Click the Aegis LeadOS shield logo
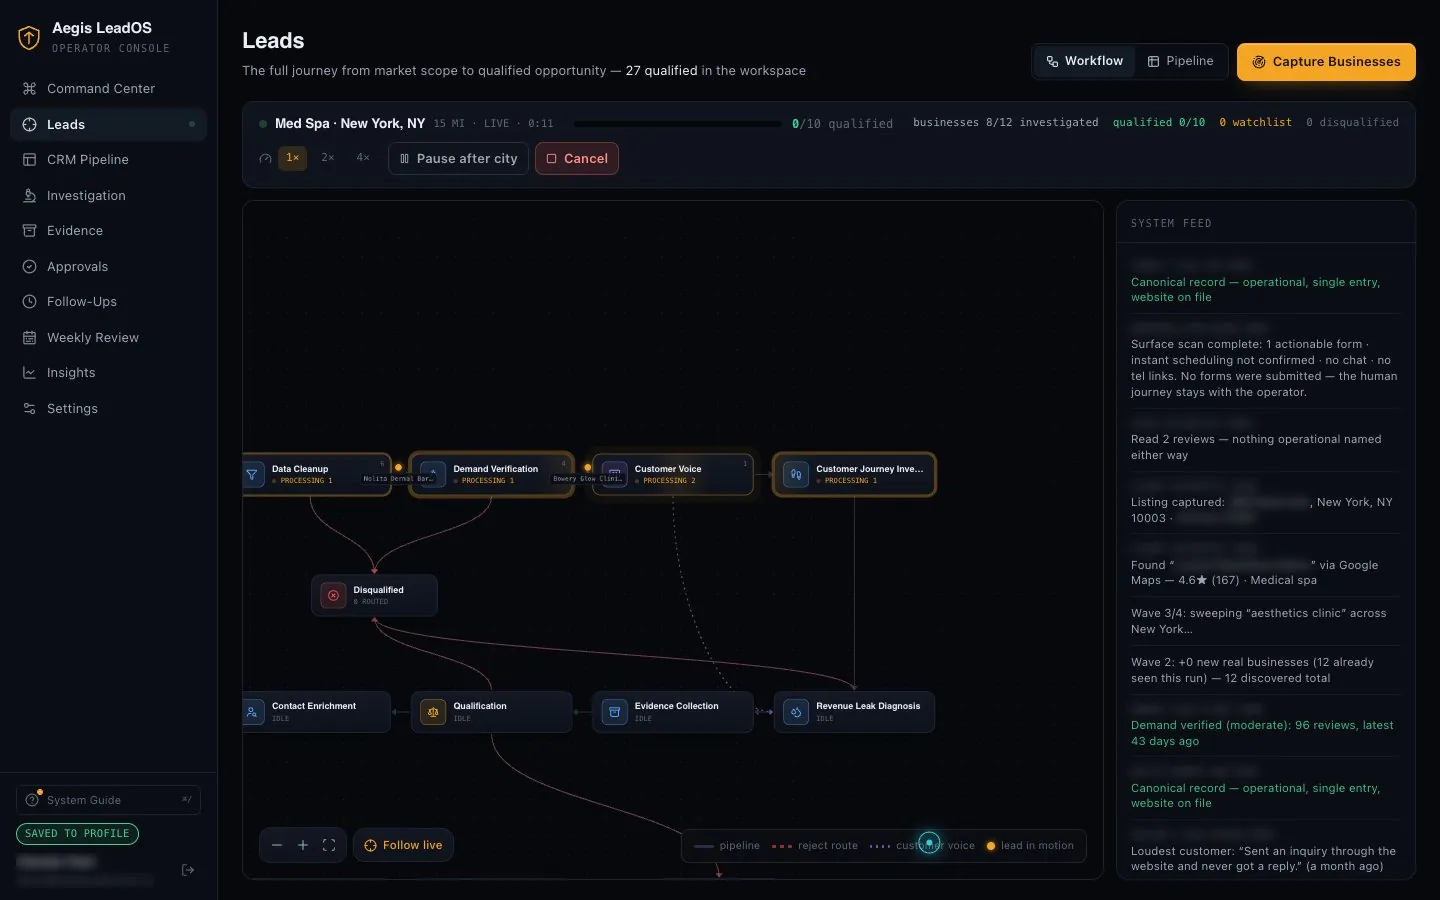1440x900 pixels. click(x=29, y=38)
